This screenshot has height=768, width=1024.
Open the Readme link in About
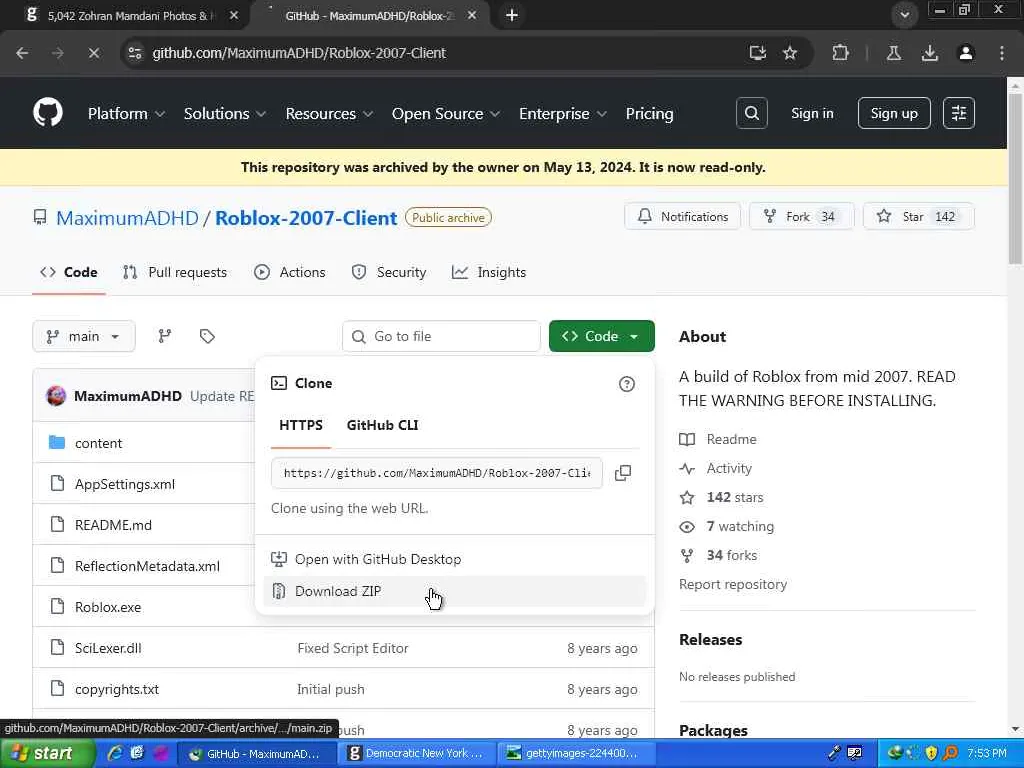(x=731, y=440)
